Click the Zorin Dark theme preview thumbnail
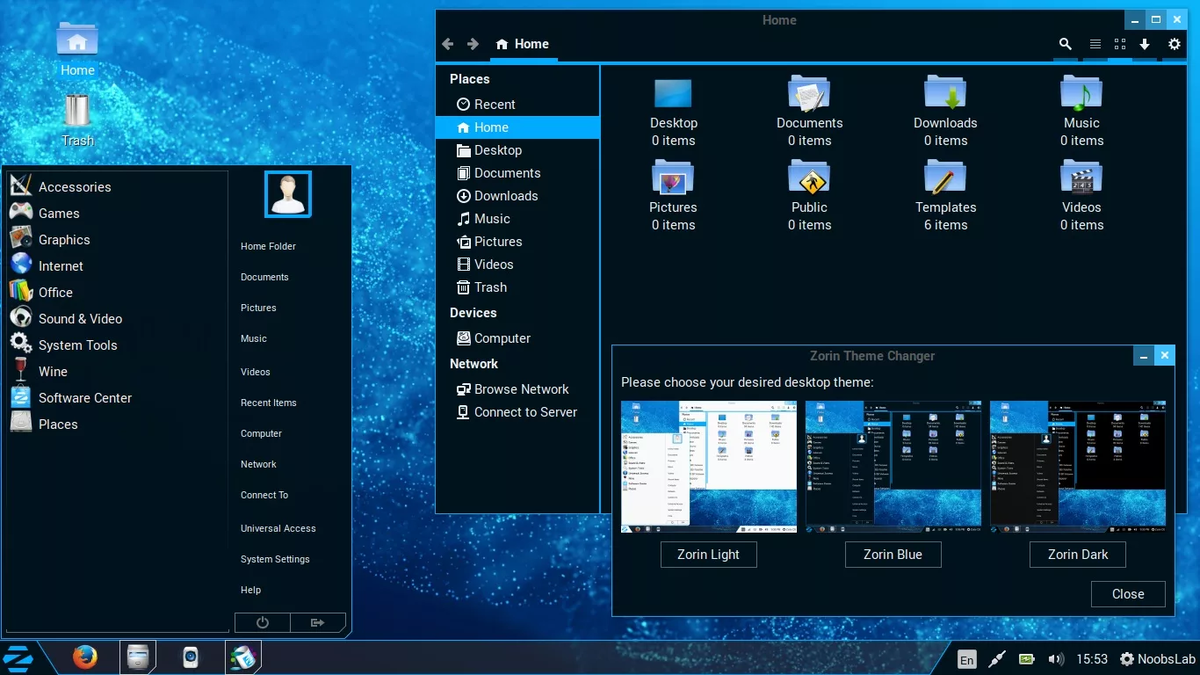This screenshot has height=675, width=1200. point(1077,466)
